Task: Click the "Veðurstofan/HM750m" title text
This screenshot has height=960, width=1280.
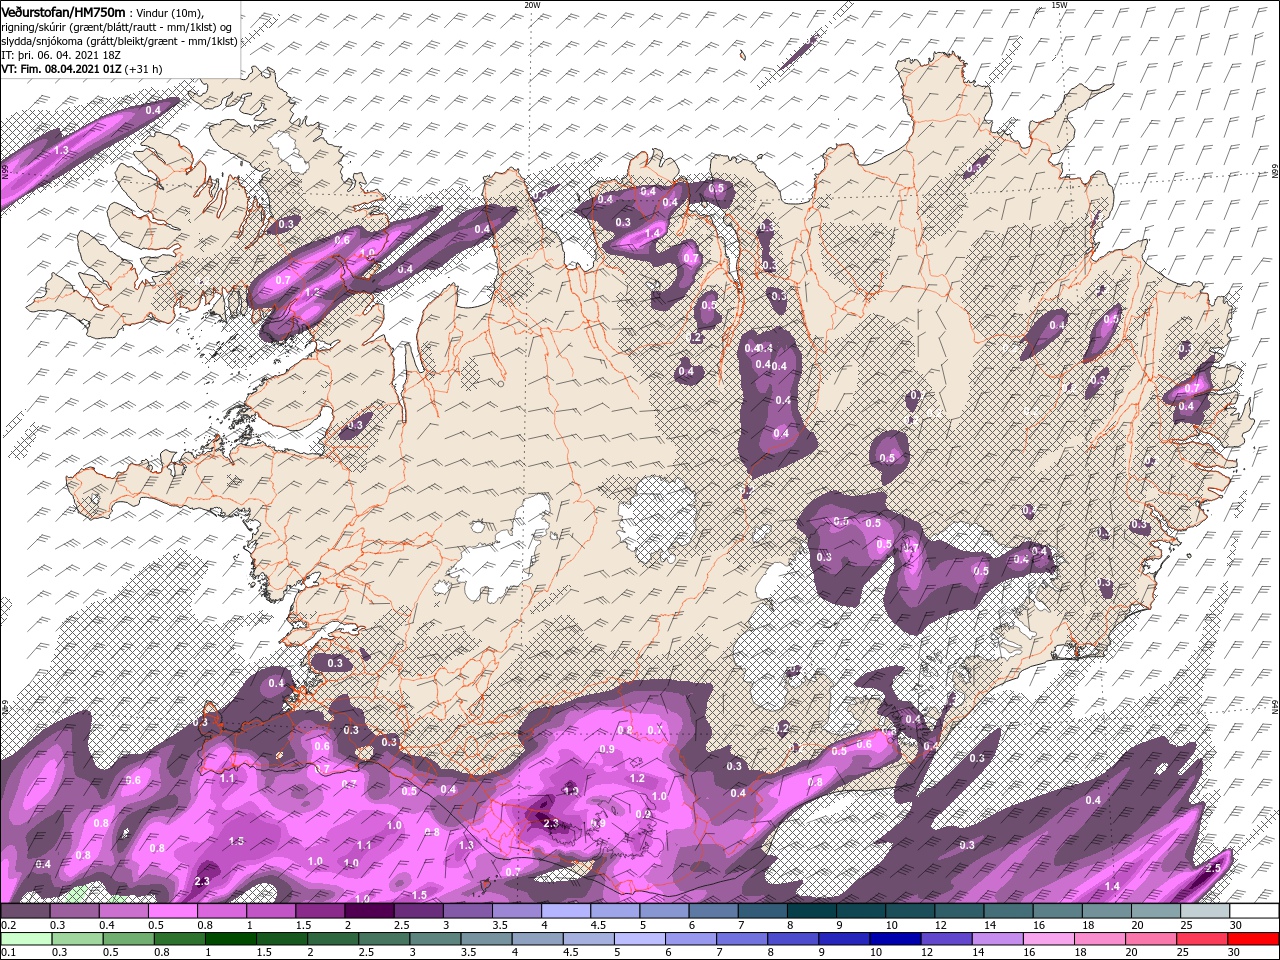Action: tap(63, 11)
